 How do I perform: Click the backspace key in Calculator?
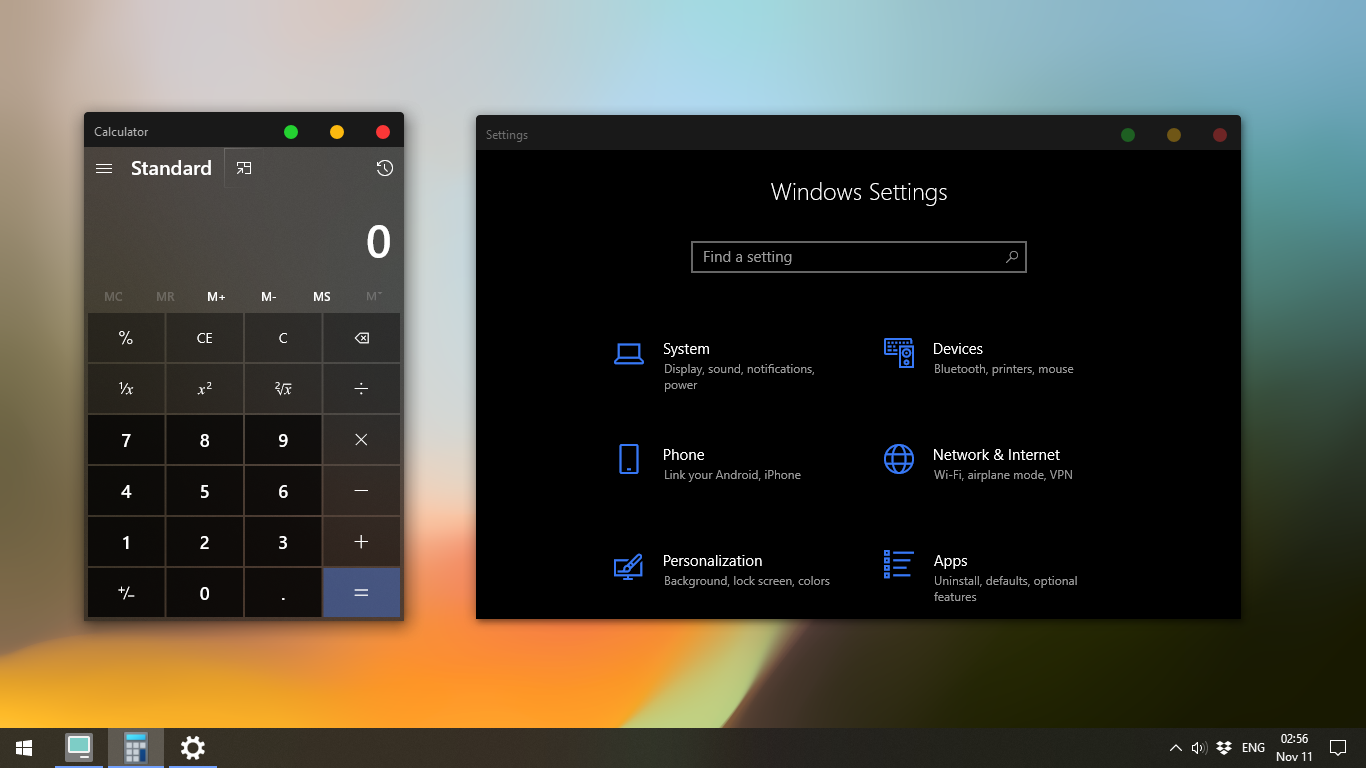tap(362, 338)
